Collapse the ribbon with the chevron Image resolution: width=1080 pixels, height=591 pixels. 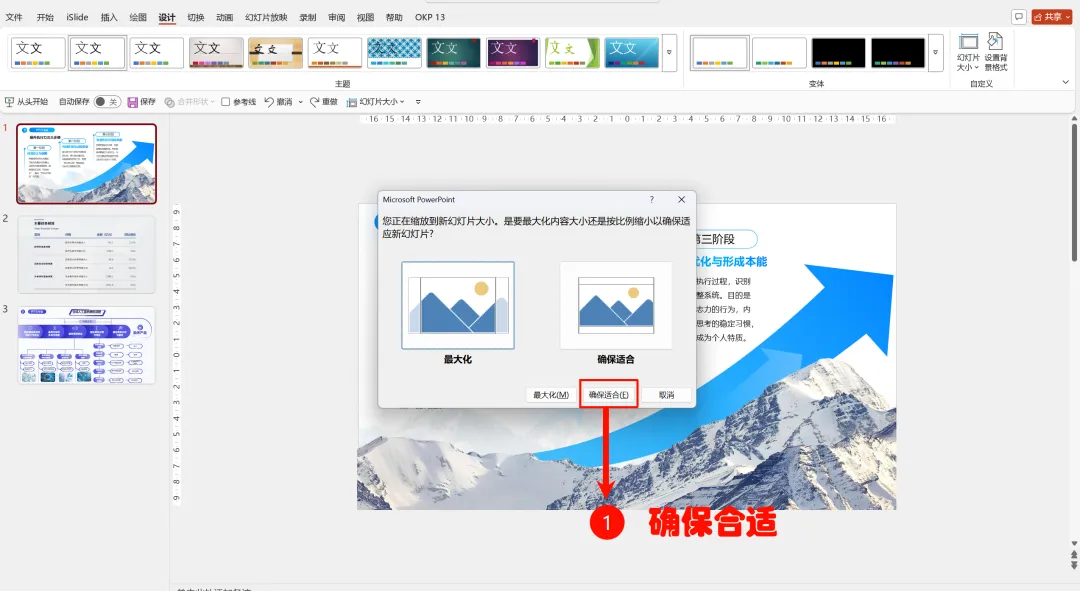click(x=1066, y=83)
